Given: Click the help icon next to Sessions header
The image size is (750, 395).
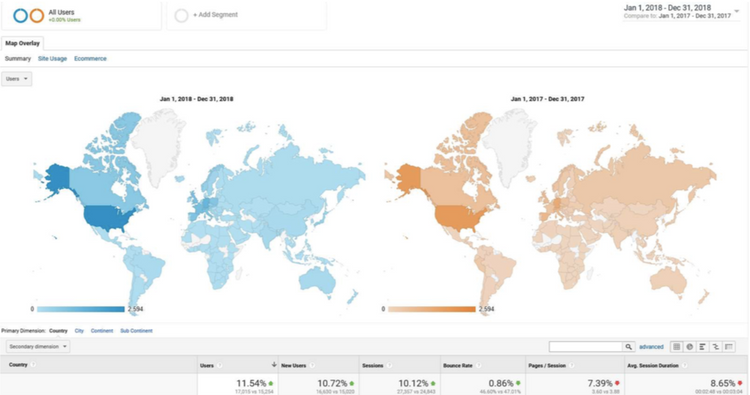Looking at the screenshot, I should coord(389,366).
